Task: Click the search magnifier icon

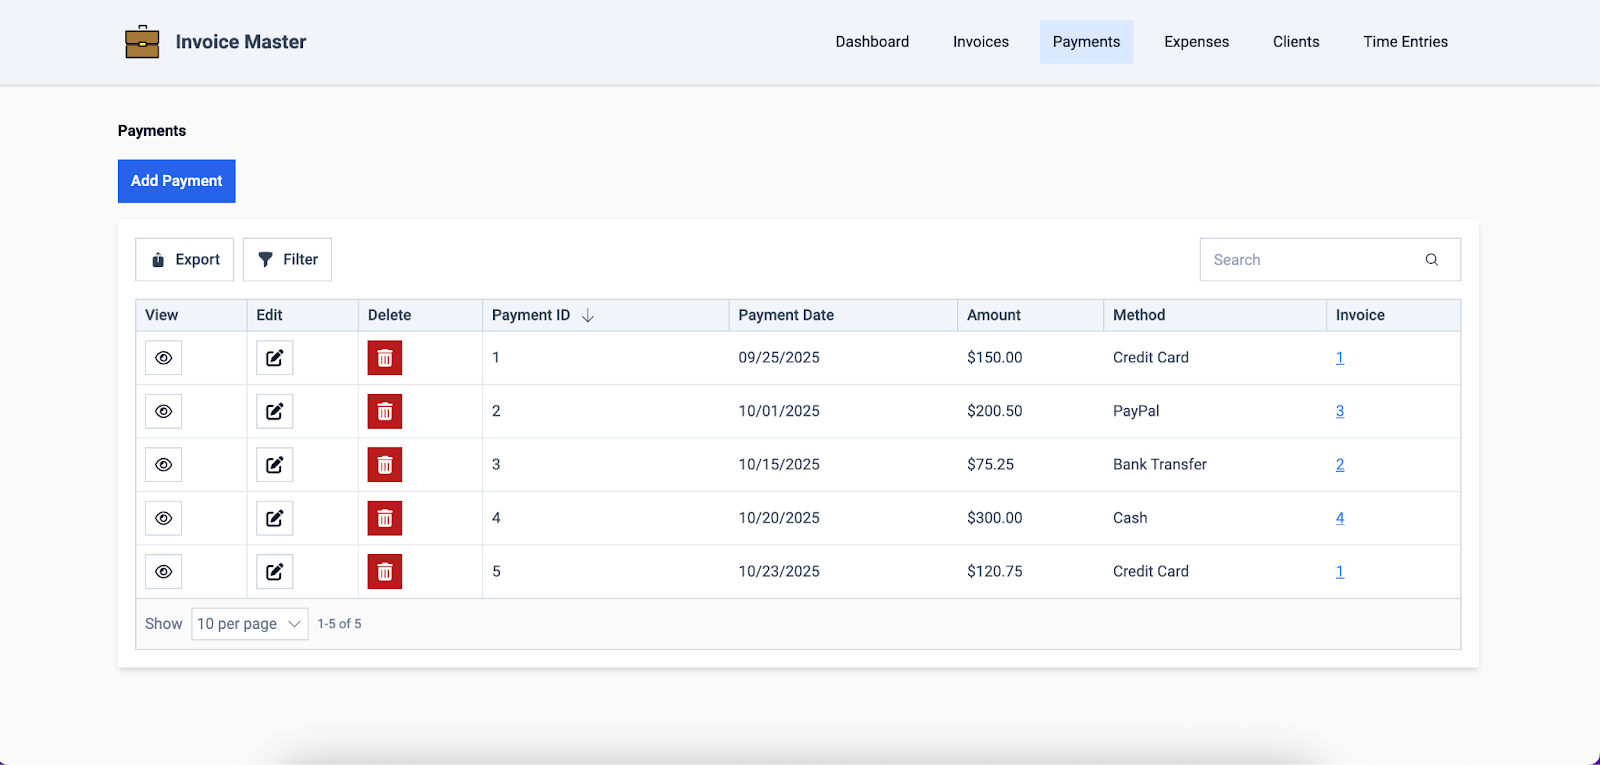Action: [x=1431, y=260]
